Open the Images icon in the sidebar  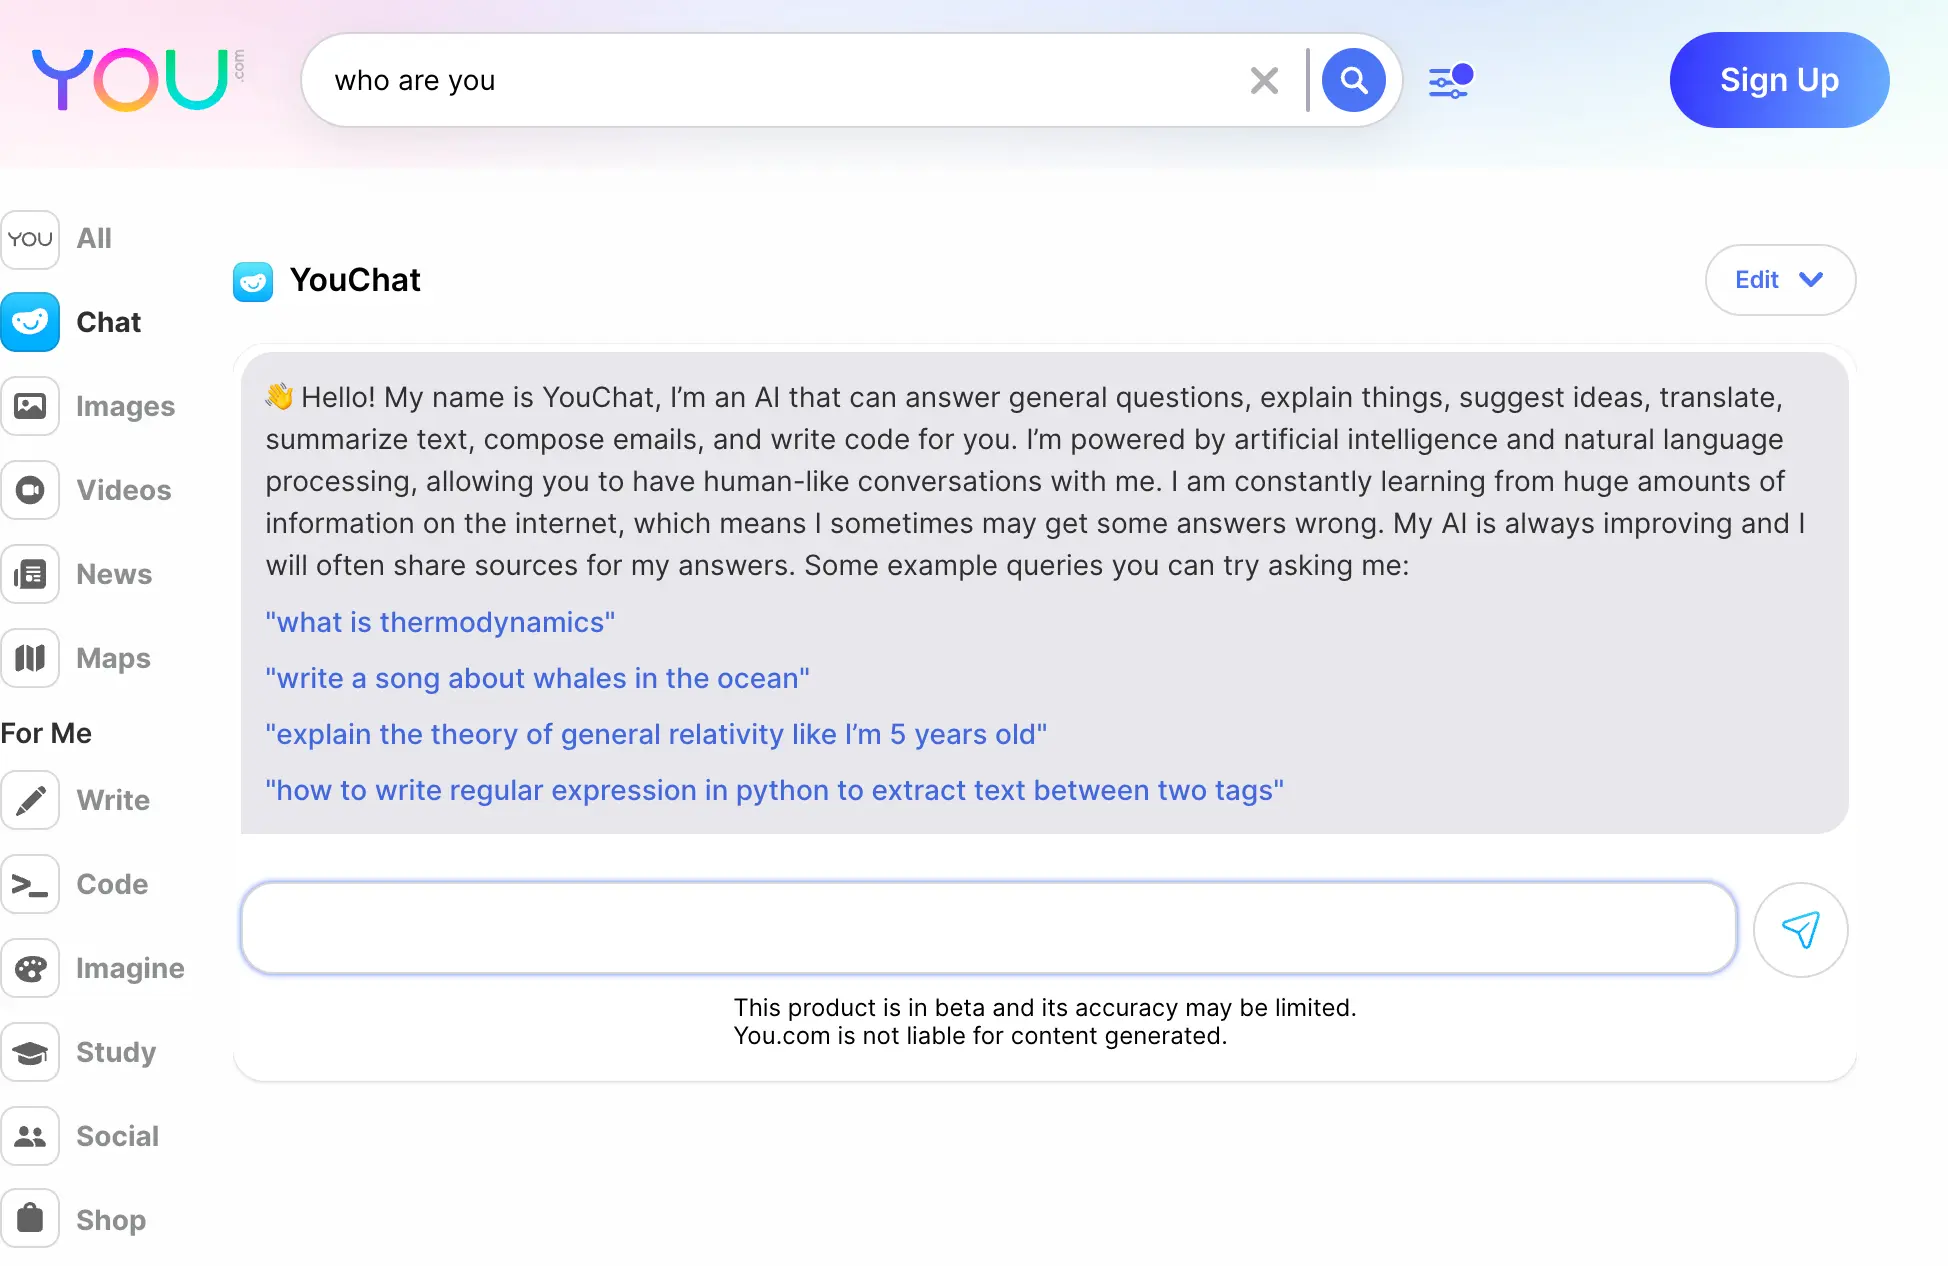(30, 406)
